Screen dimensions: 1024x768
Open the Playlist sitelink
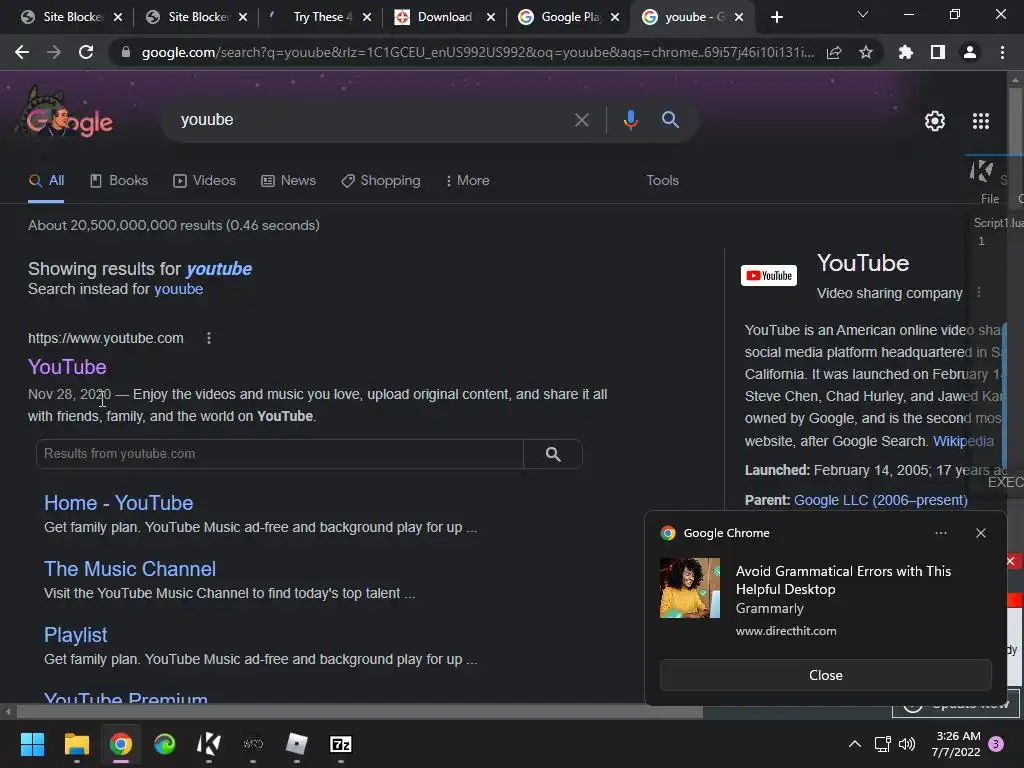[x=76, y=635]
